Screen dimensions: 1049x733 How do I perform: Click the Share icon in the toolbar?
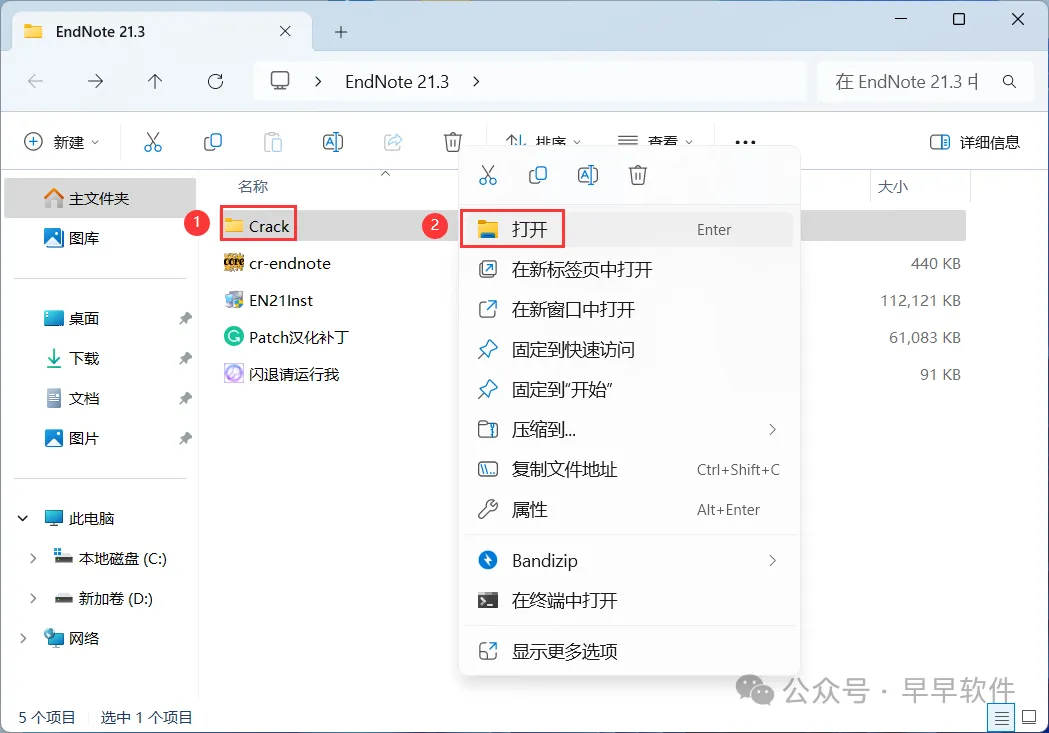coord(393,142)
